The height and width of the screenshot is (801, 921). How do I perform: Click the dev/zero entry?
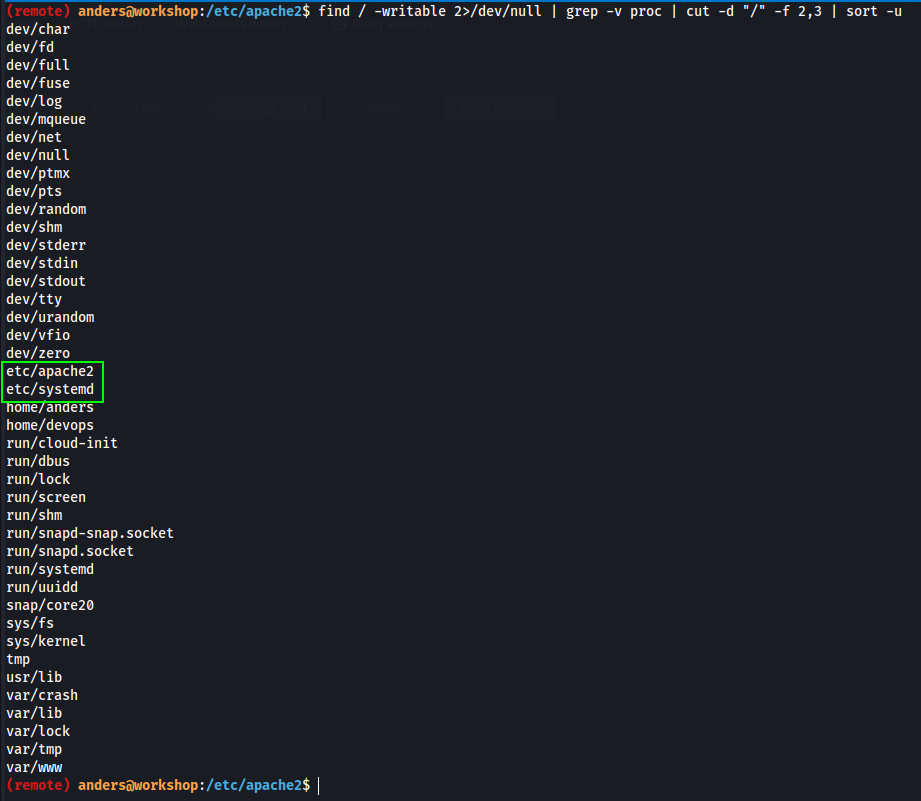click(38, 353)
